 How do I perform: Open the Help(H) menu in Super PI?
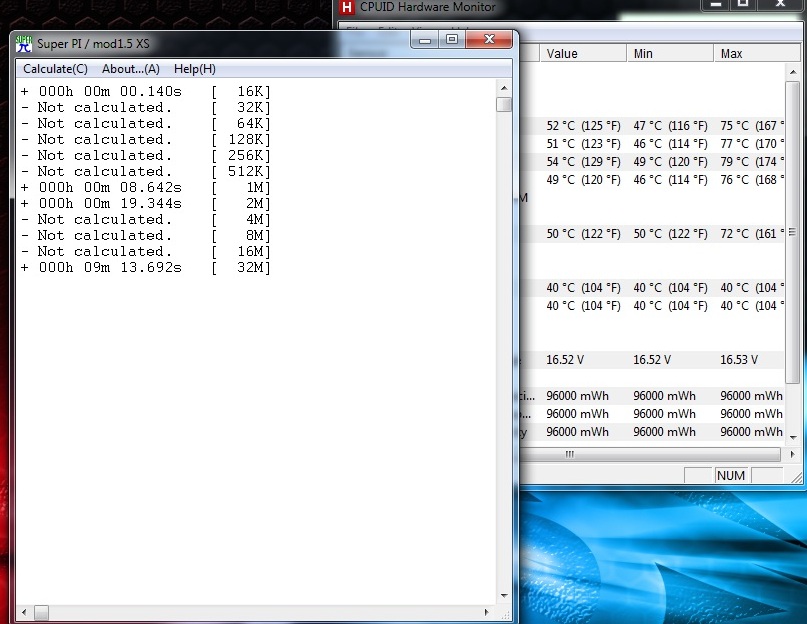click(195, 69)
